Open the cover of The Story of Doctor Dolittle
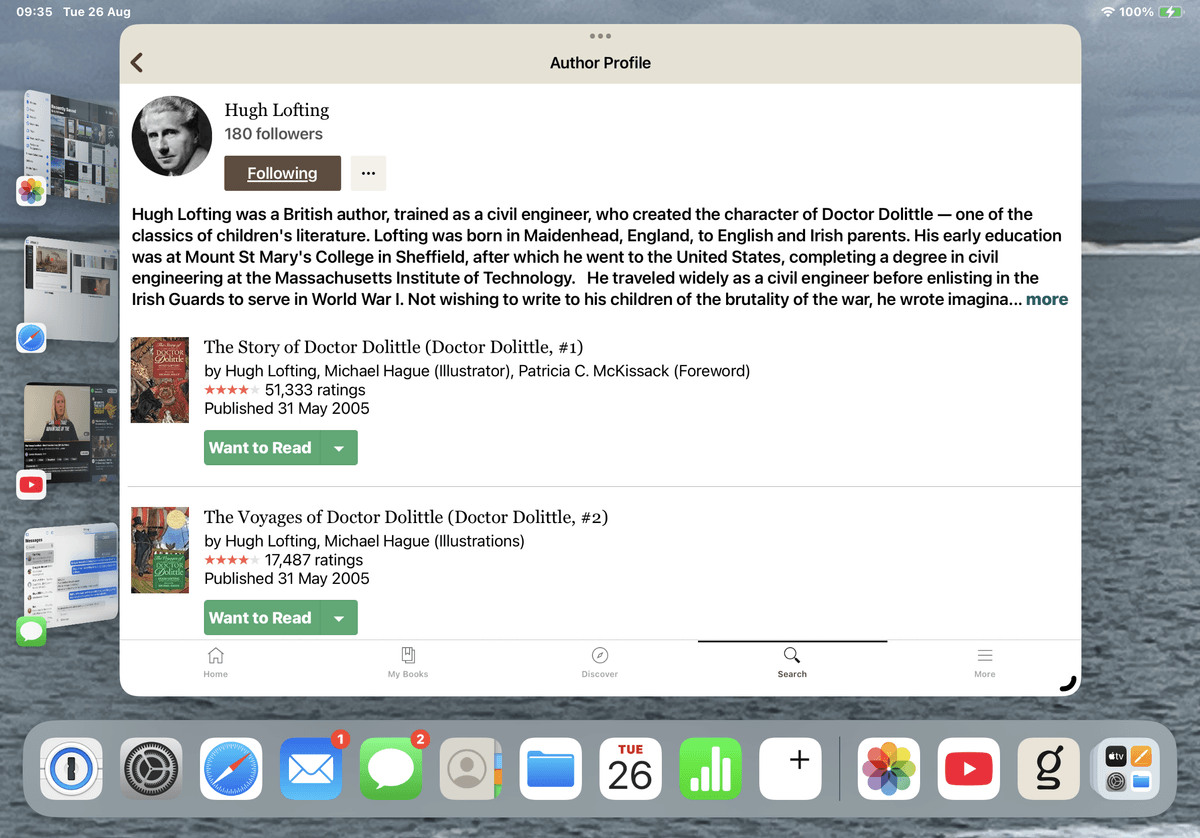The image size is (1200, 838). pyautogui.click(x=160, y=380)
